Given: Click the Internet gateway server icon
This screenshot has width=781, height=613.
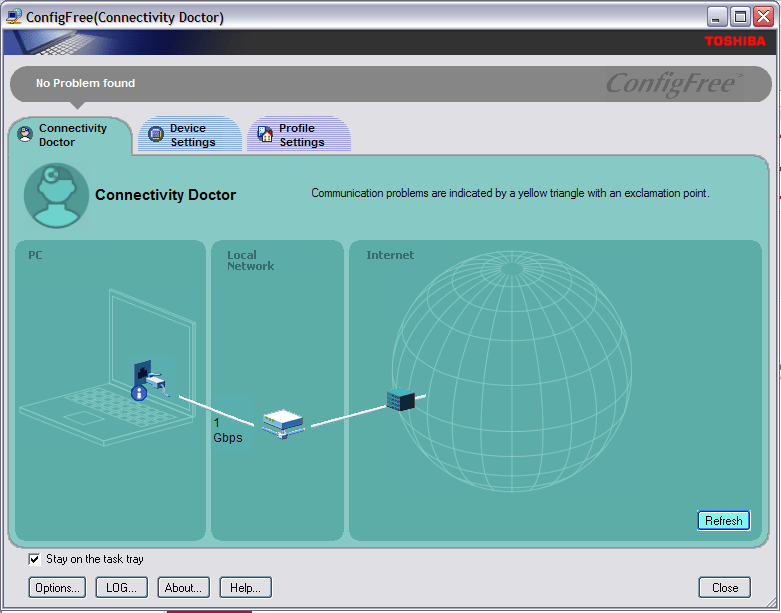Looking at the screenshot, I should [x=400, y=399].
